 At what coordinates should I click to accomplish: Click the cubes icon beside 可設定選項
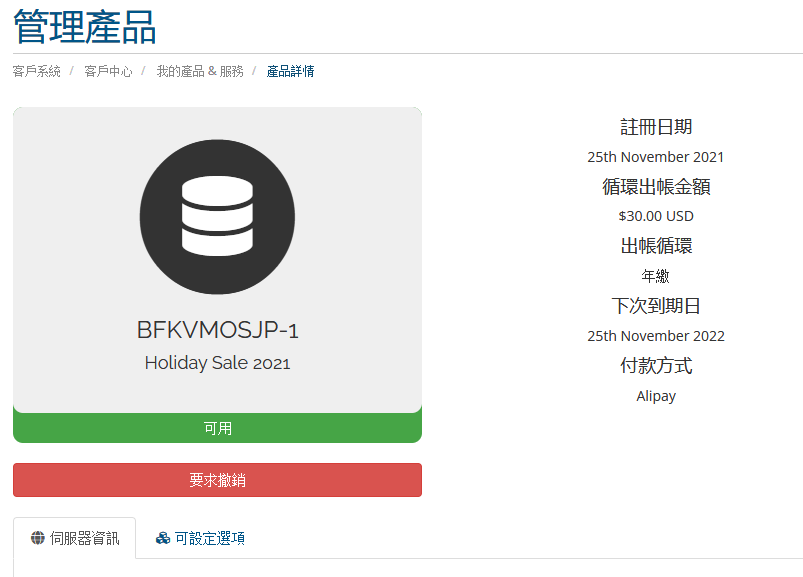pos(163,538)
